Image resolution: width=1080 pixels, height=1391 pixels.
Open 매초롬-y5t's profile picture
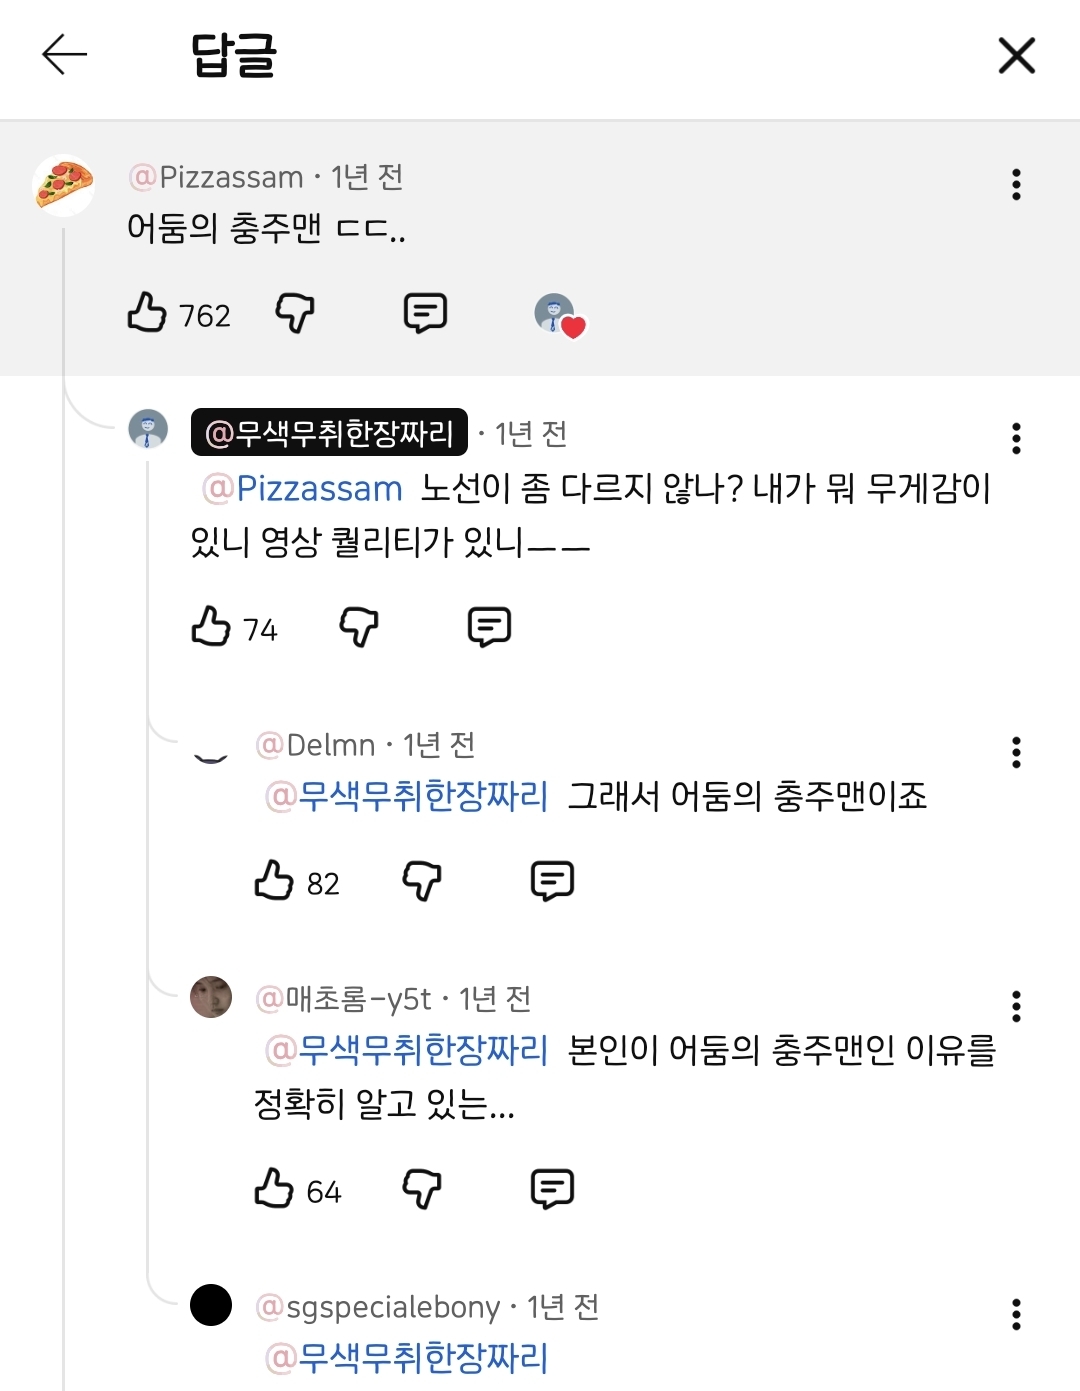pos(210,999)
